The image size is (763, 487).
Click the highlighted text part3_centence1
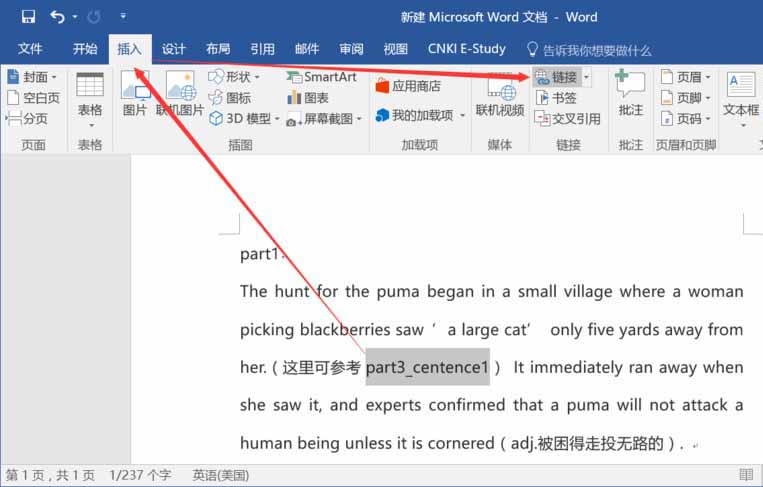pyautogui.click(x=427, y=367)
